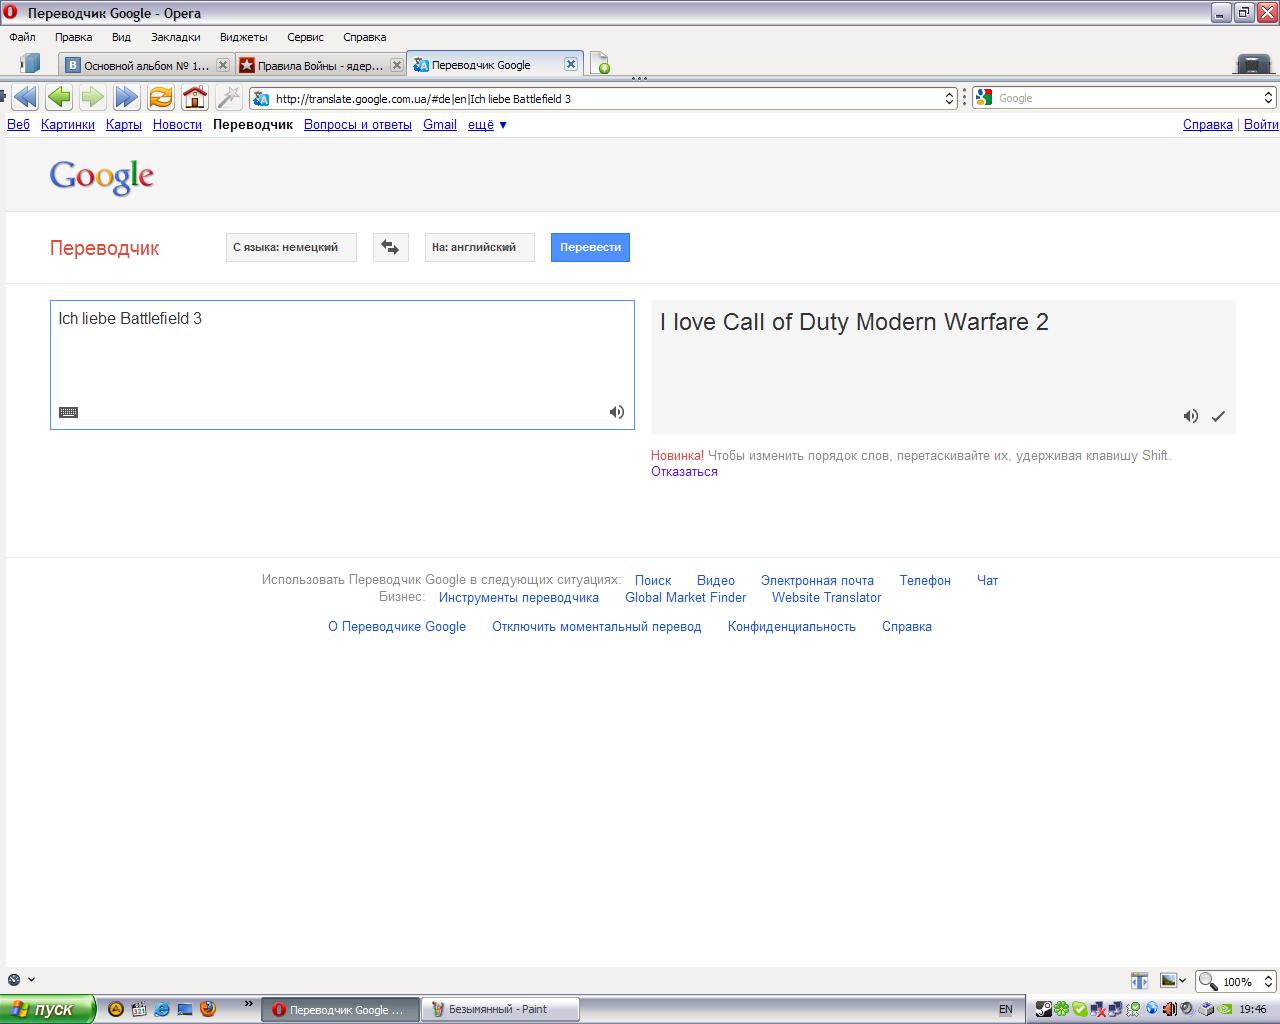Open the closed tabs trash icon
The width and height of the screenshot is (1280, 1024).
tap(1253, 64)
